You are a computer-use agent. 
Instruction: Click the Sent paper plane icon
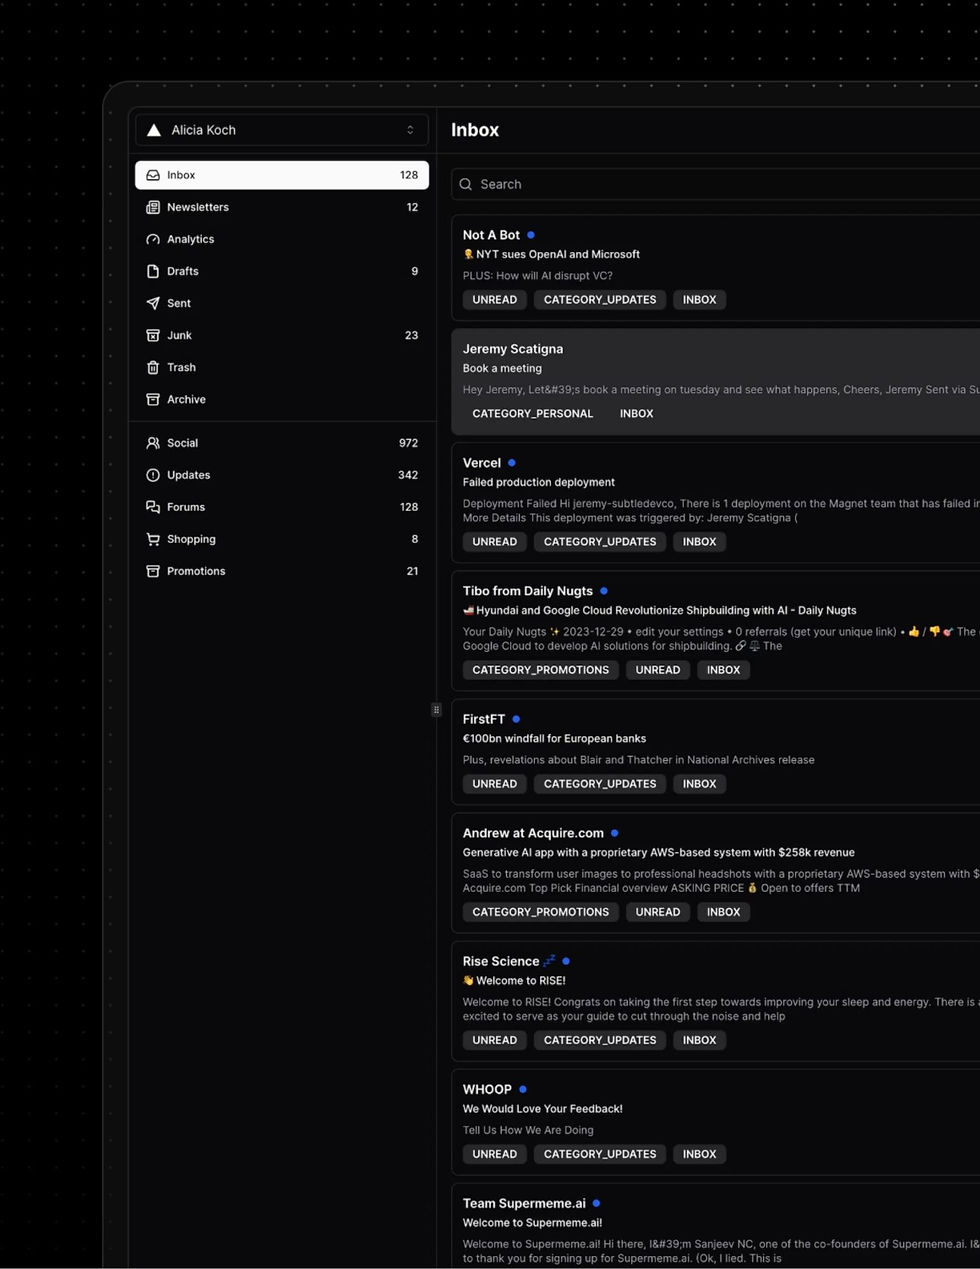click(x=153, y=303)
